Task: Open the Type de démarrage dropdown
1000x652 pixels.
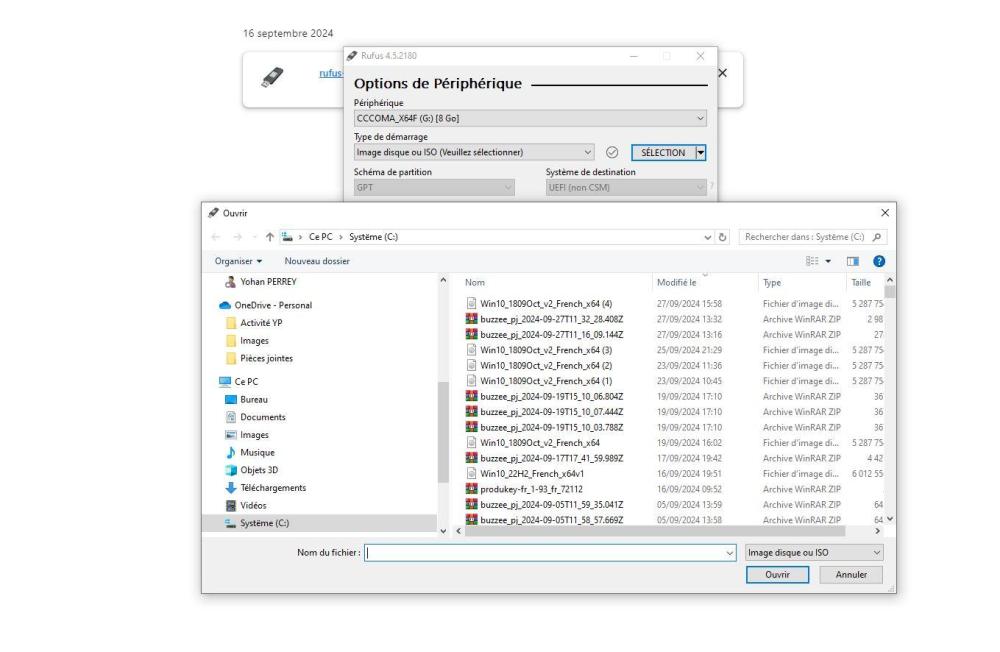Action: click(x=474, y=152)
